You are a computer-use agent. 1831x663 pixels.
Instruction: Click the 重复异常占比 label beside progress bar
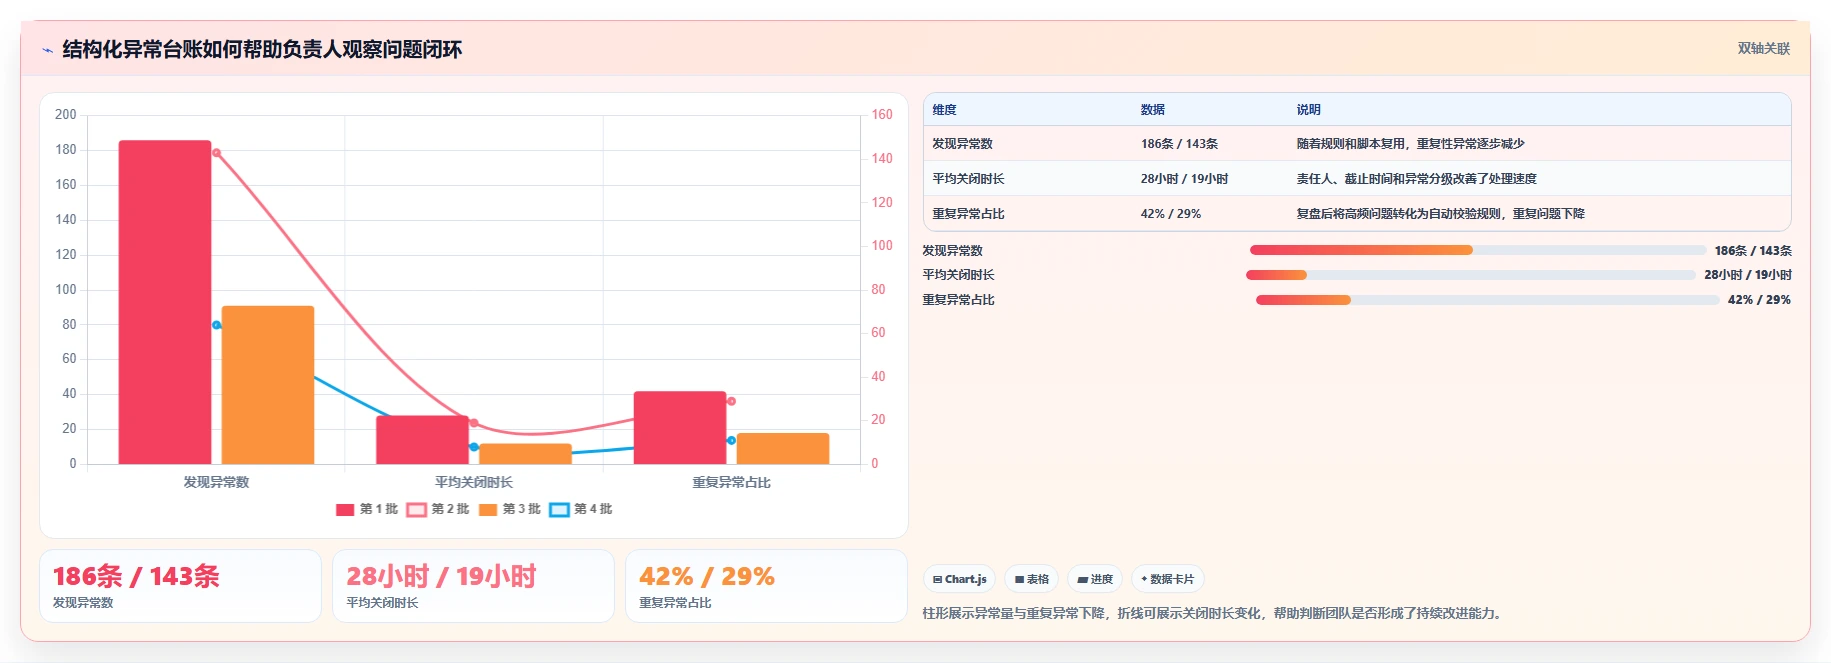click(x=958, y=300)
